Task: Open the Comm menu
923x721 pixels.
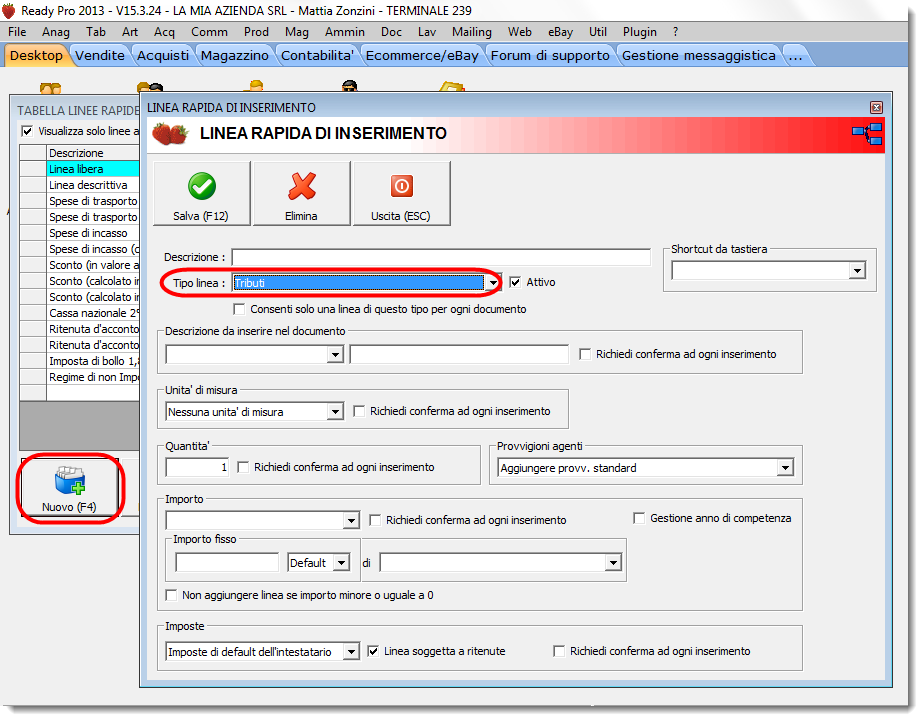Action: pyautogui.click(x=209, y=32)
